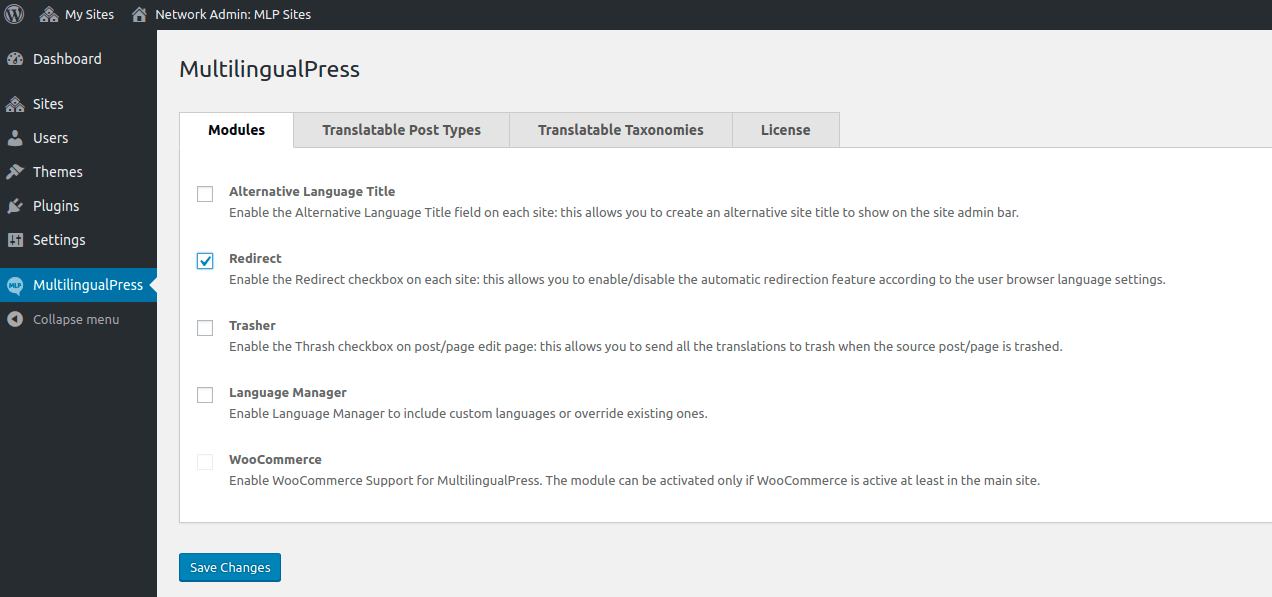Enable the Trasher module
Image resolution: width=1272 pixels, height=597 pixels.
[x=205, y=328]
